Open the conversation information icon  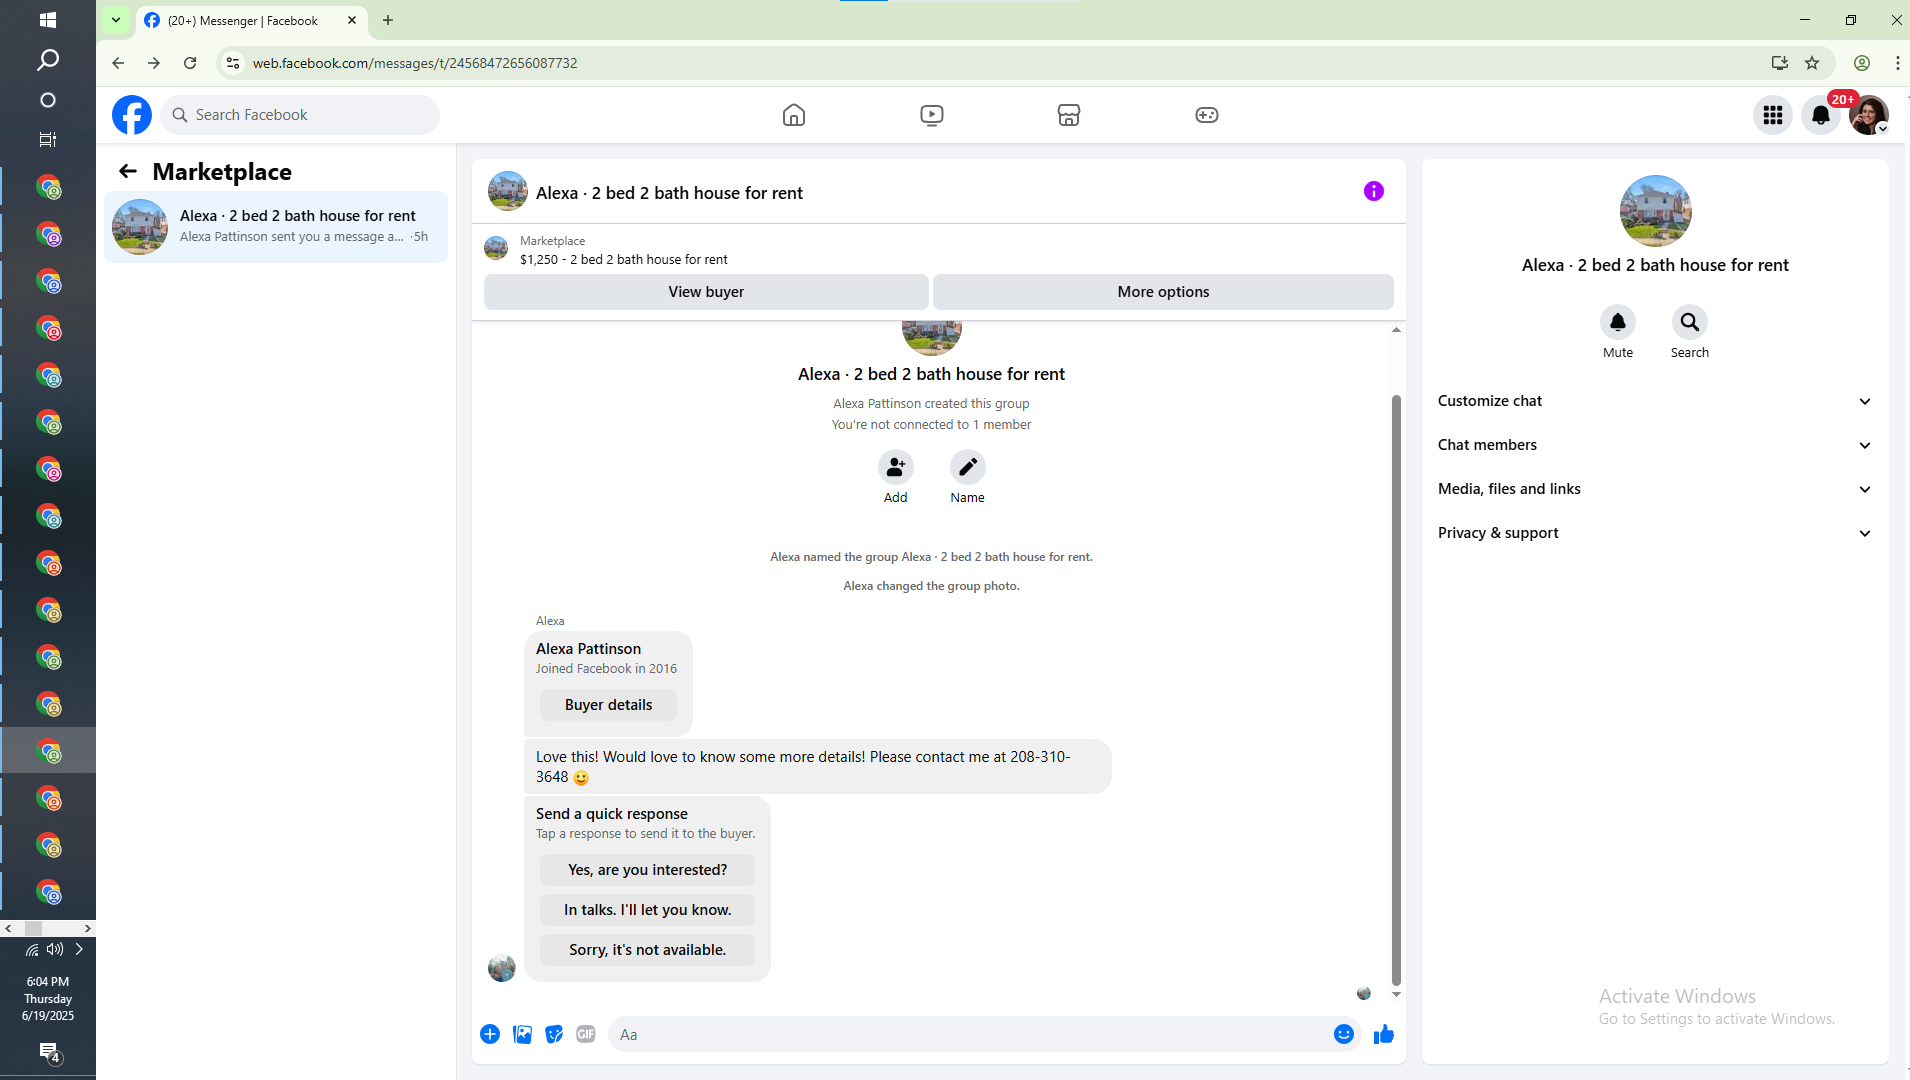tap(1374, 191)
